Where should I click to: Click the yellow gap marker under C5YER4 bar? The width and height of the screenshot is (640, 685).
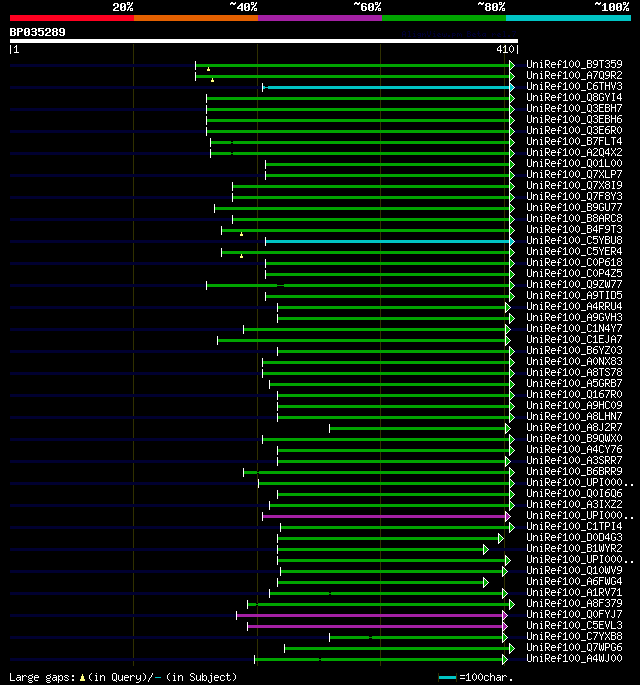coord(241,256)
